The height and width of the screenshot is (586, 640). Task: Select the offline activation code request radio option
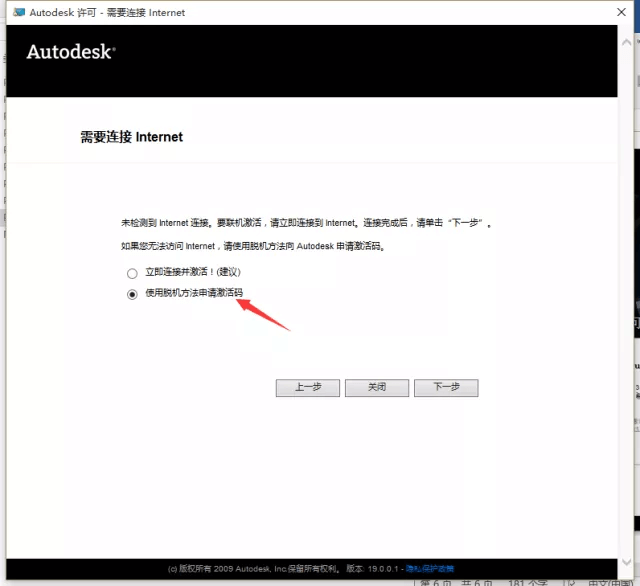(x=132, y=294)
